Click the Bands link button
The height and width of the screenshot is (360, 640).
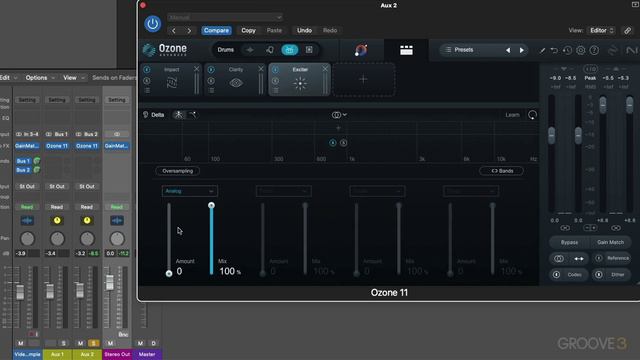(x=501, y=171)
